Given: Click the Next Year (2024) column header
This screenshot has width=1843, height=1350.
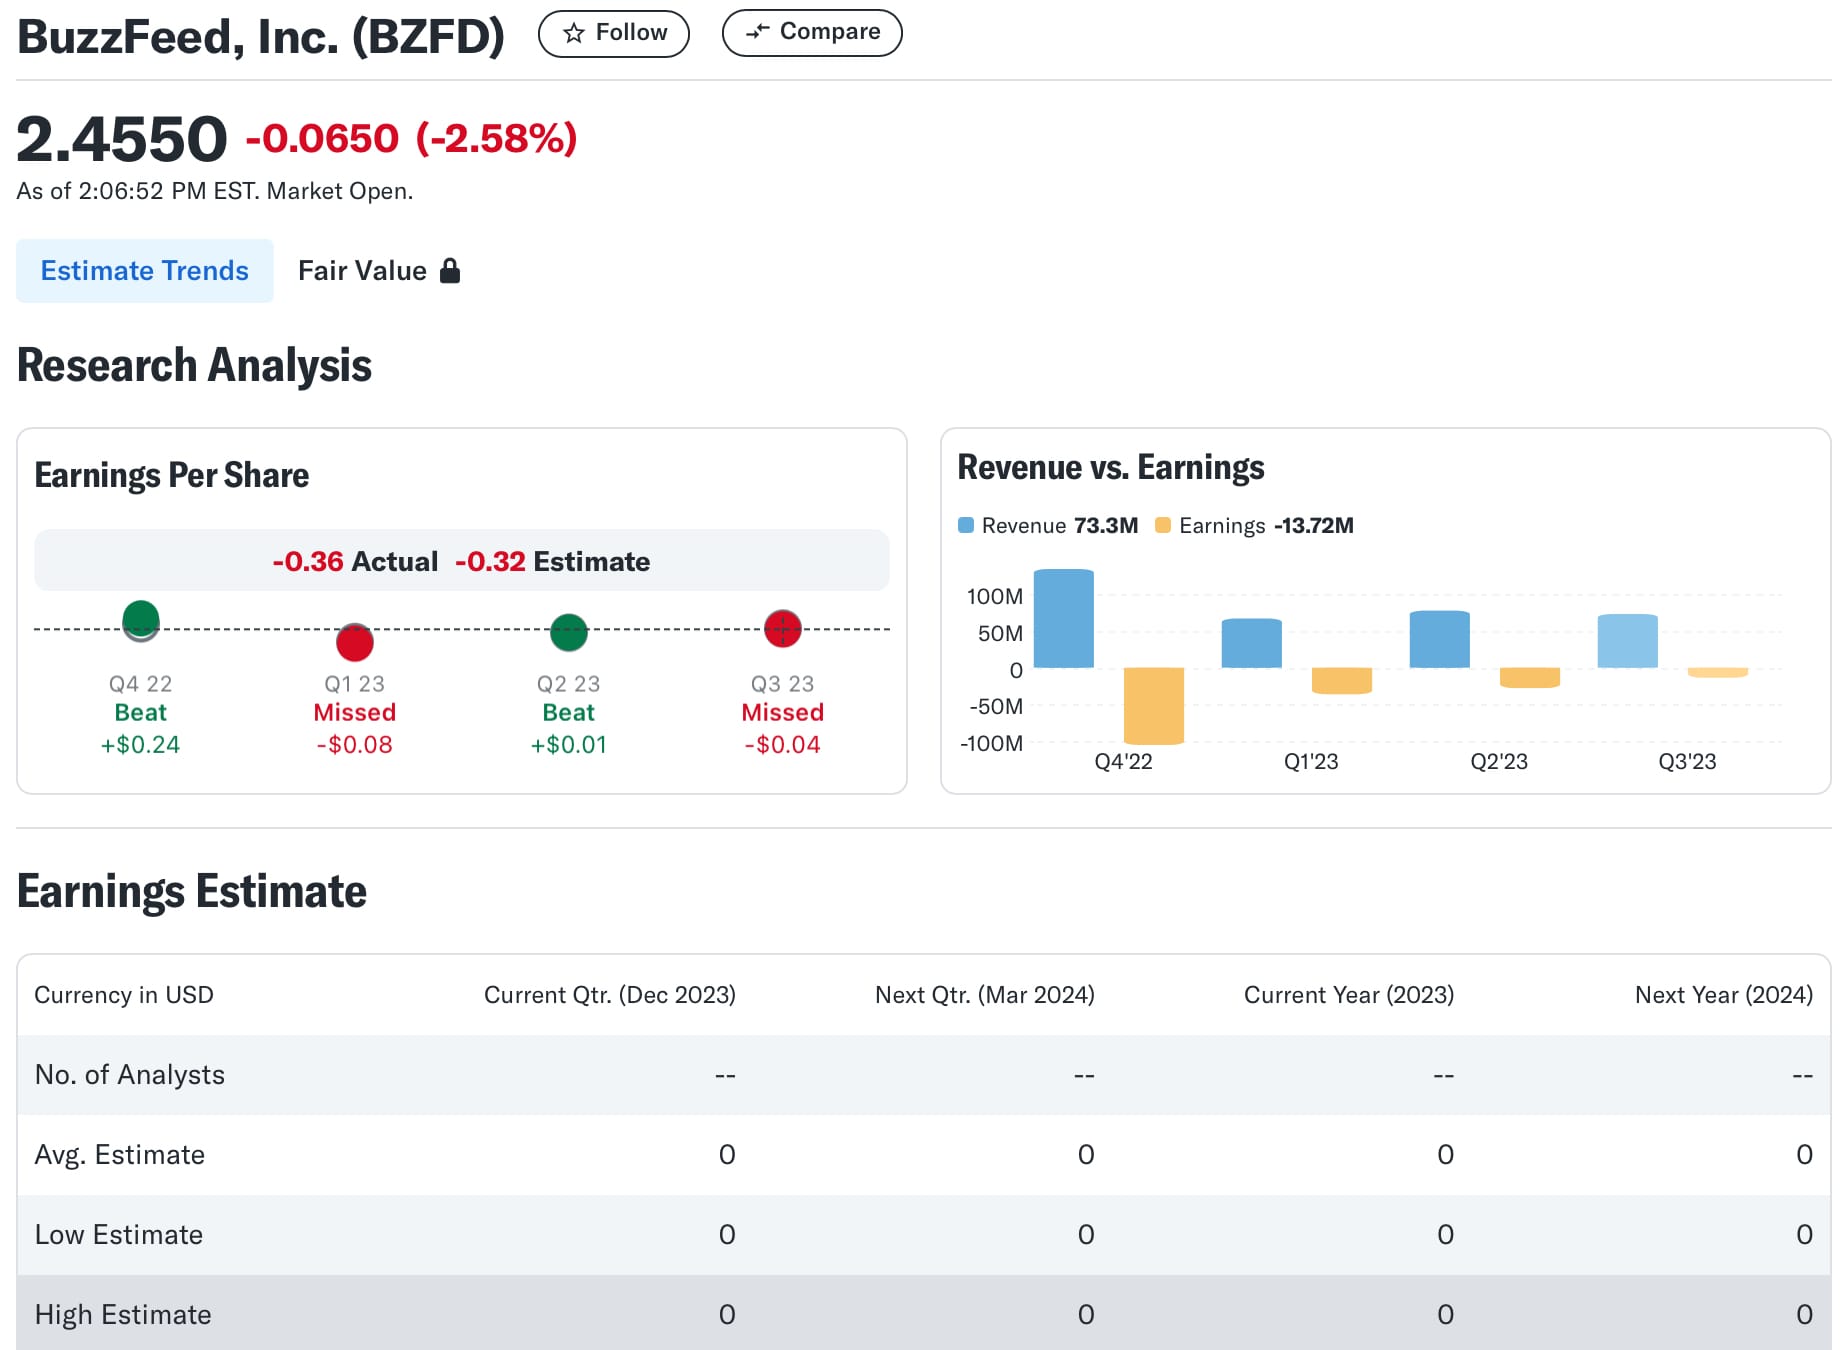Looking at the screenshot, I should pyautogui.click(x=1724, y=995).
